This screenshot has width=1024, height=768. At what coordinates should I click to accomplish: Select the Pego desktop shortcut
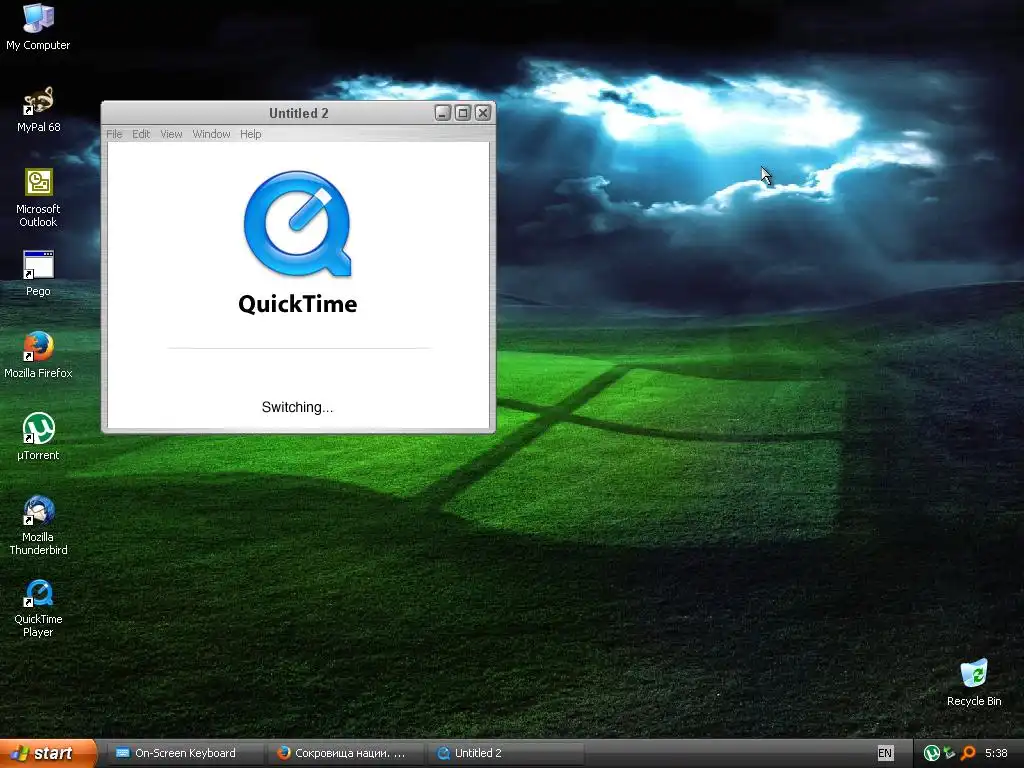[38, 273]
